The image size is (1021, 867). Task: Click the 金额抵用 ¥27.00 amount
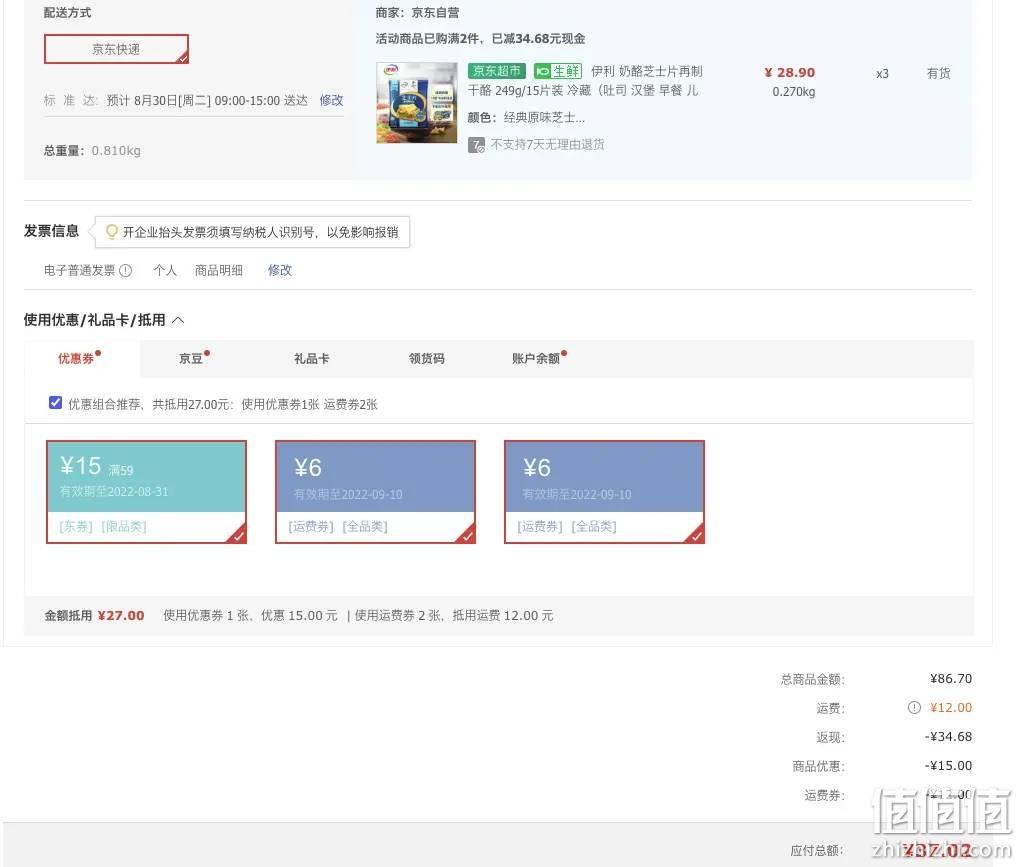pyautogui.click(x=121, y=616)
